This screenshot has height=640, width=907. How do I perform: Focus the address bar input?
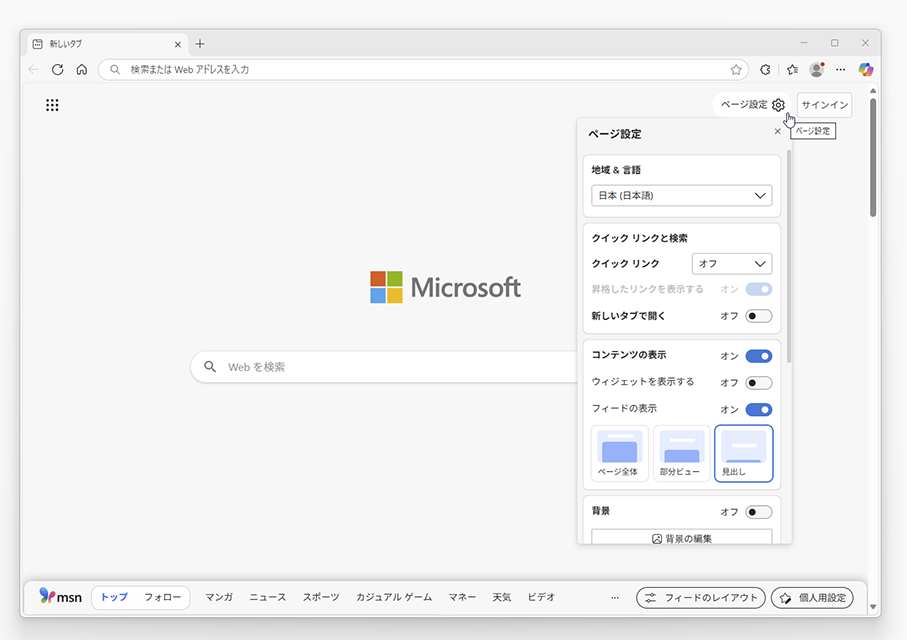tap(423, 69)
